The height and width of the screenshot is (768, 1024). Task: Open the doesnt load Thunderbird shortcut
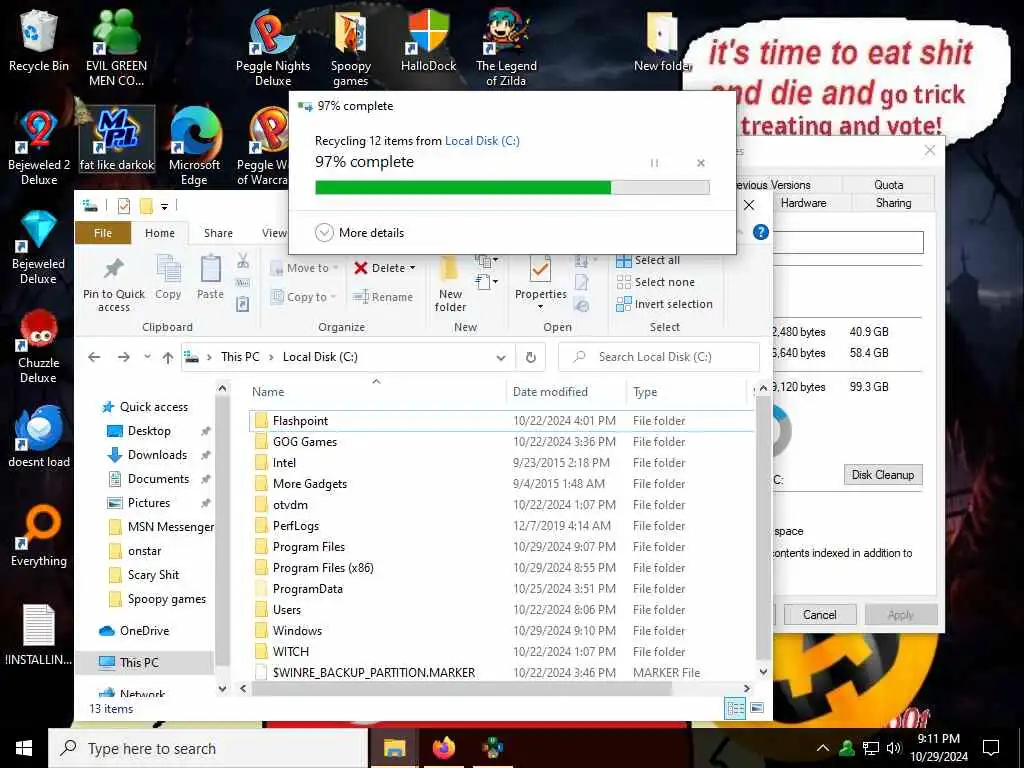(x=39, y=436)
